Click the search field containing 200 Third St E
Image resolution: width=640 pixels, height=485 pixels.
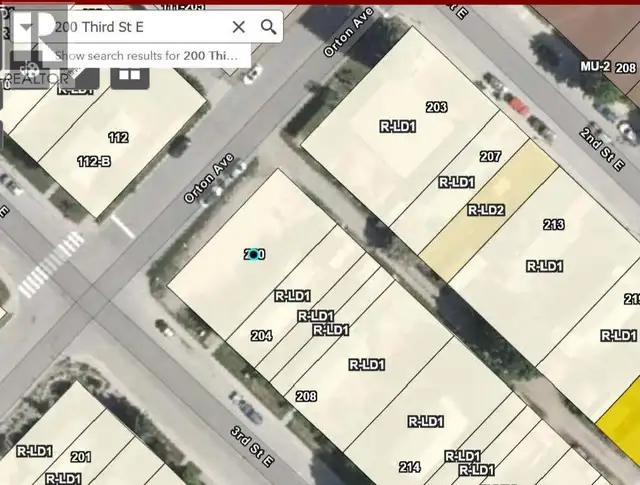[x=140, y=27]
